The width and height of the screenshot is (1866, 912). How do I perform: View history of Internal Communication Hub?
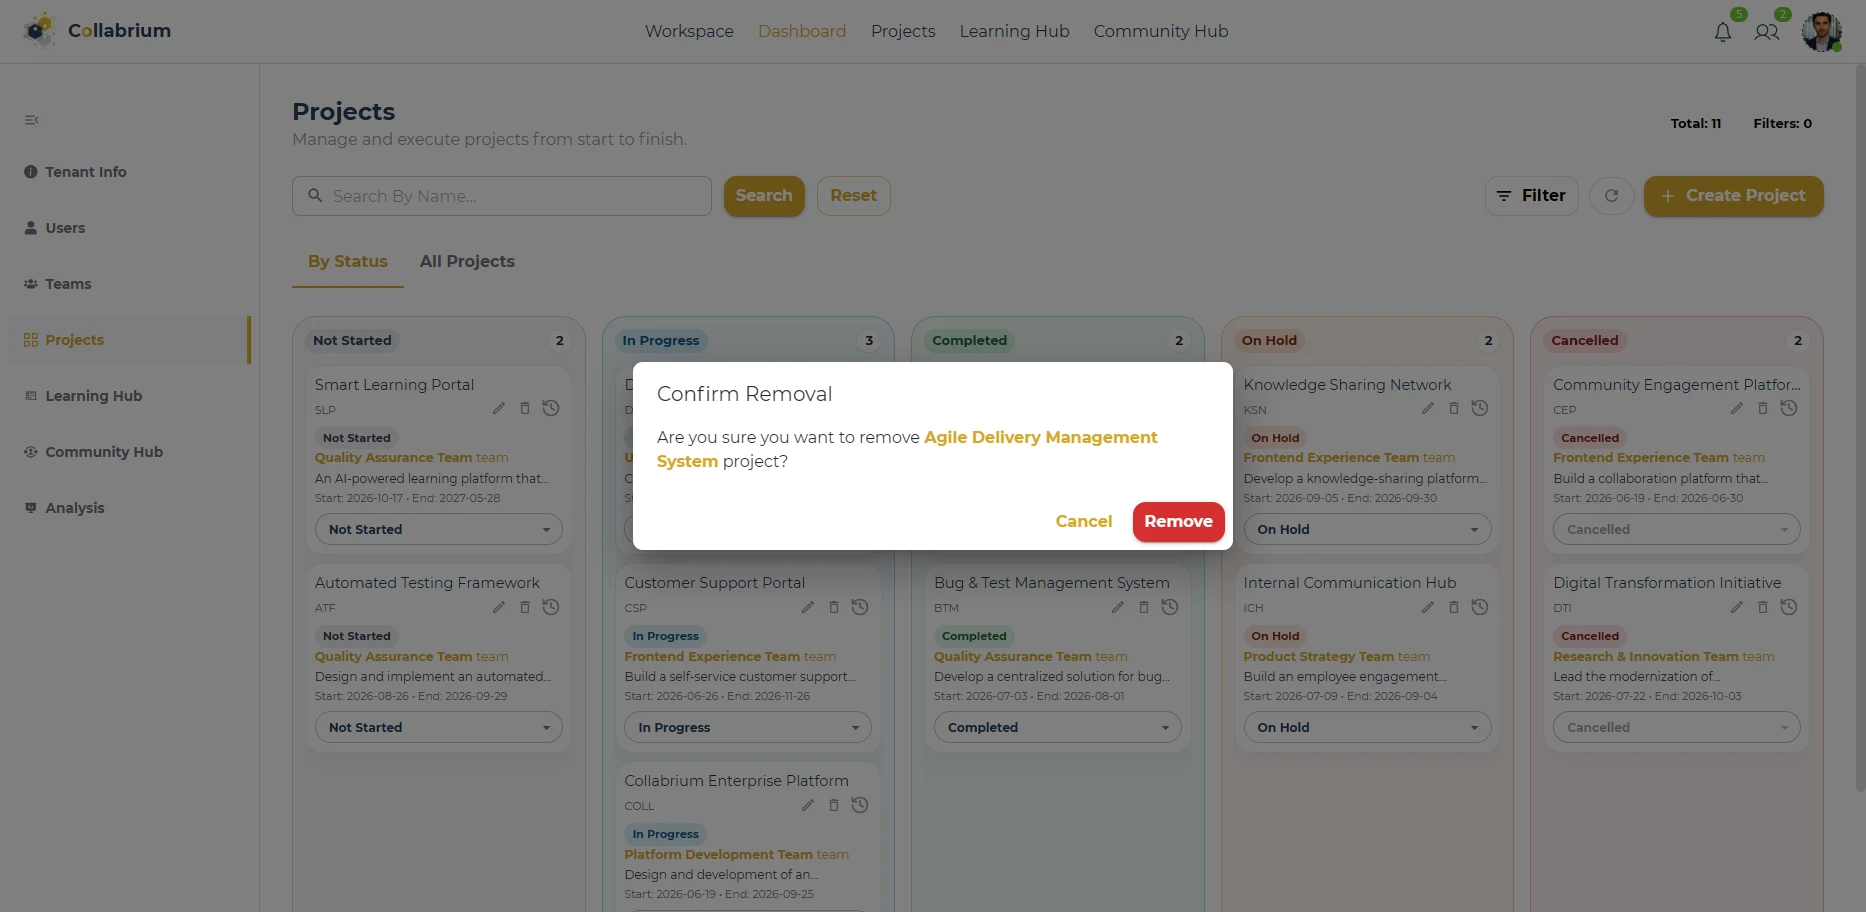1480,607
